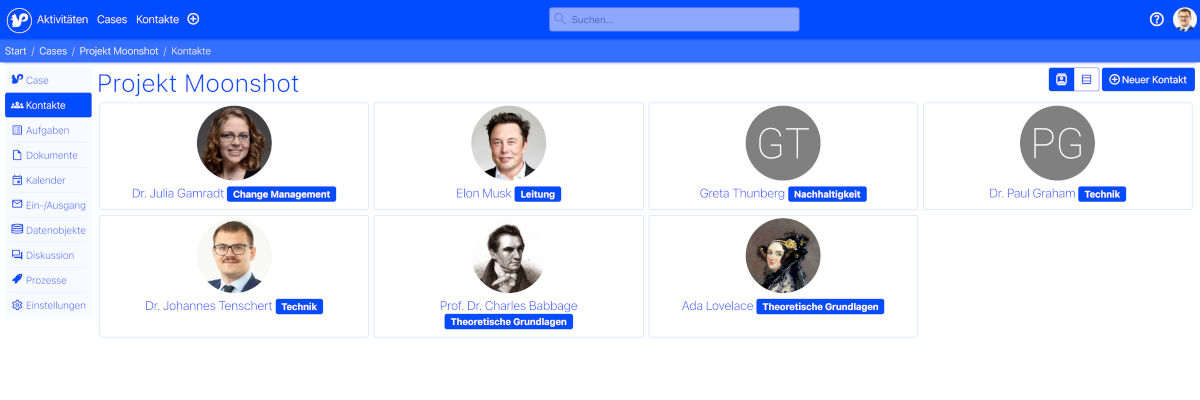Viewport: 1200px width, 400px height.
Task: Click the Nachhaltigkeit tag
Action: pyautogui.click(x=827, y=194)
